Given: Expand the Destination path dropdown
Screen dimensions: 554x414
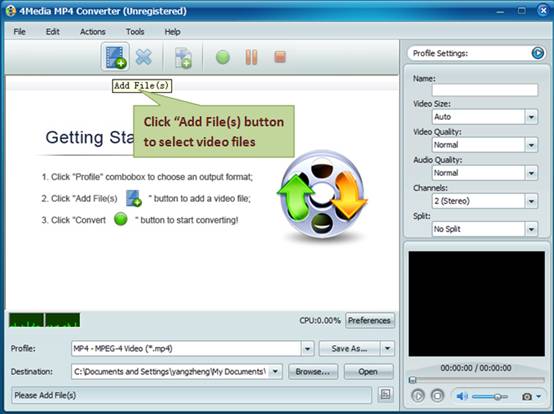Looking at the screenshot, I should tap(275, 372).
